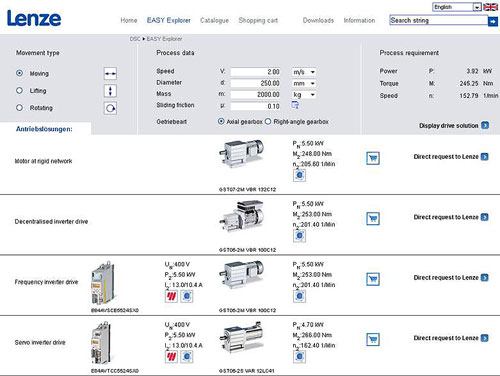Add servo inverter drive to cart
Screen dimensions: 500x376
373,340
